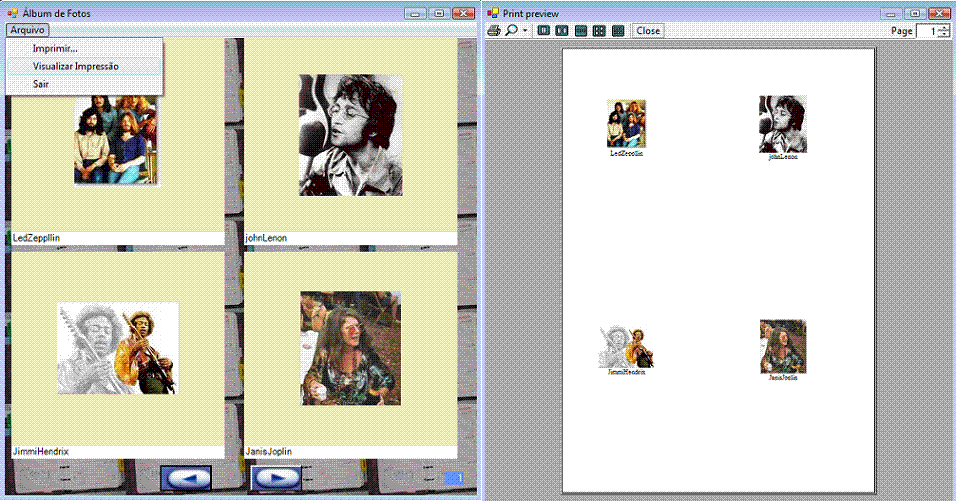Click the JimmiHendrix image on preview page

pos(626,347)
